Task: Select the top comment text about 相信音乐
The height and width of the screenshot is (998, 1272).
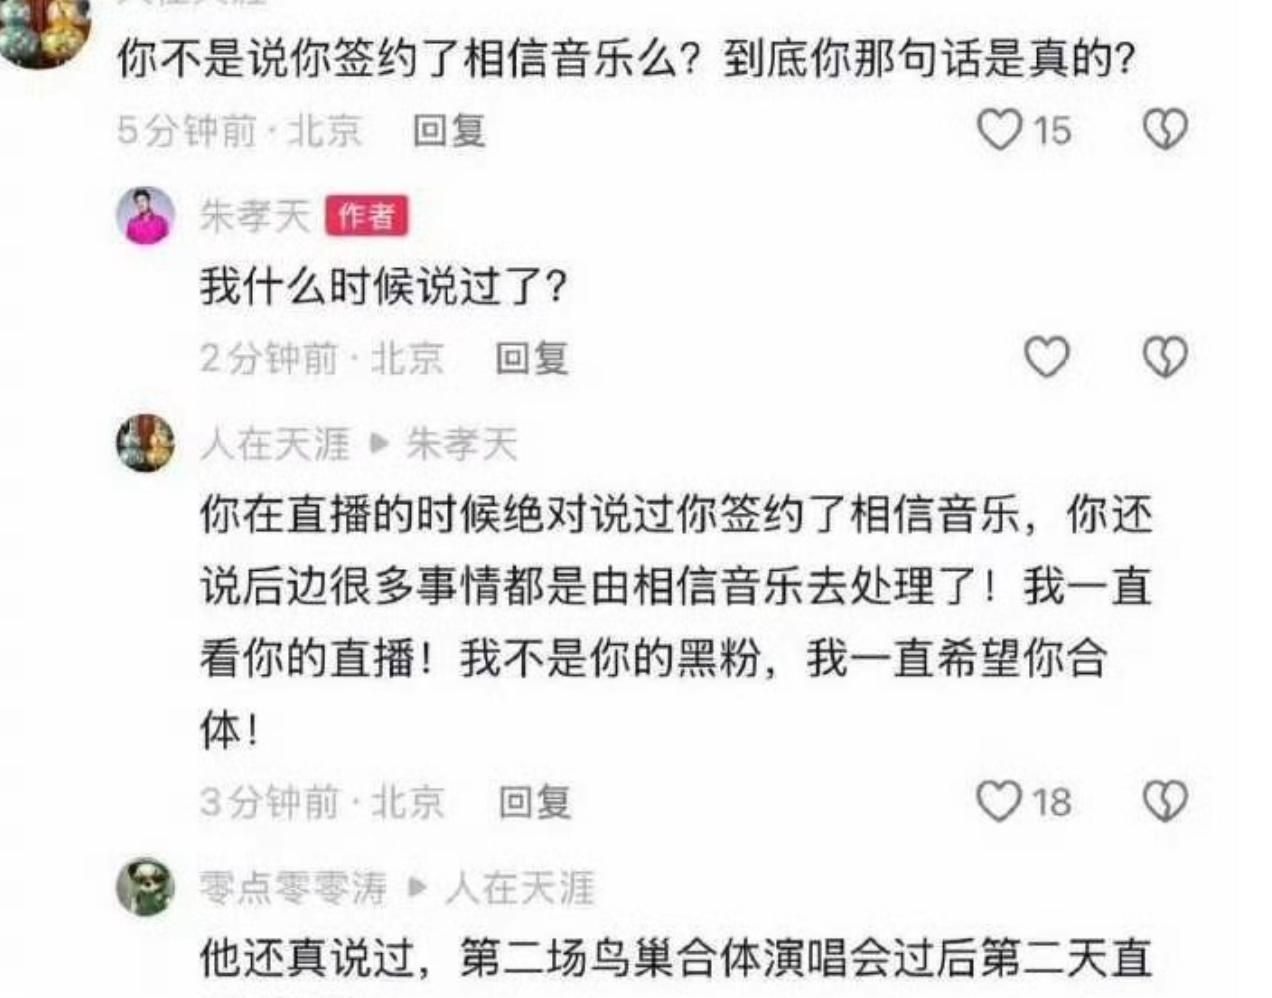Action: pyautogui.click(x=626, y=60)
